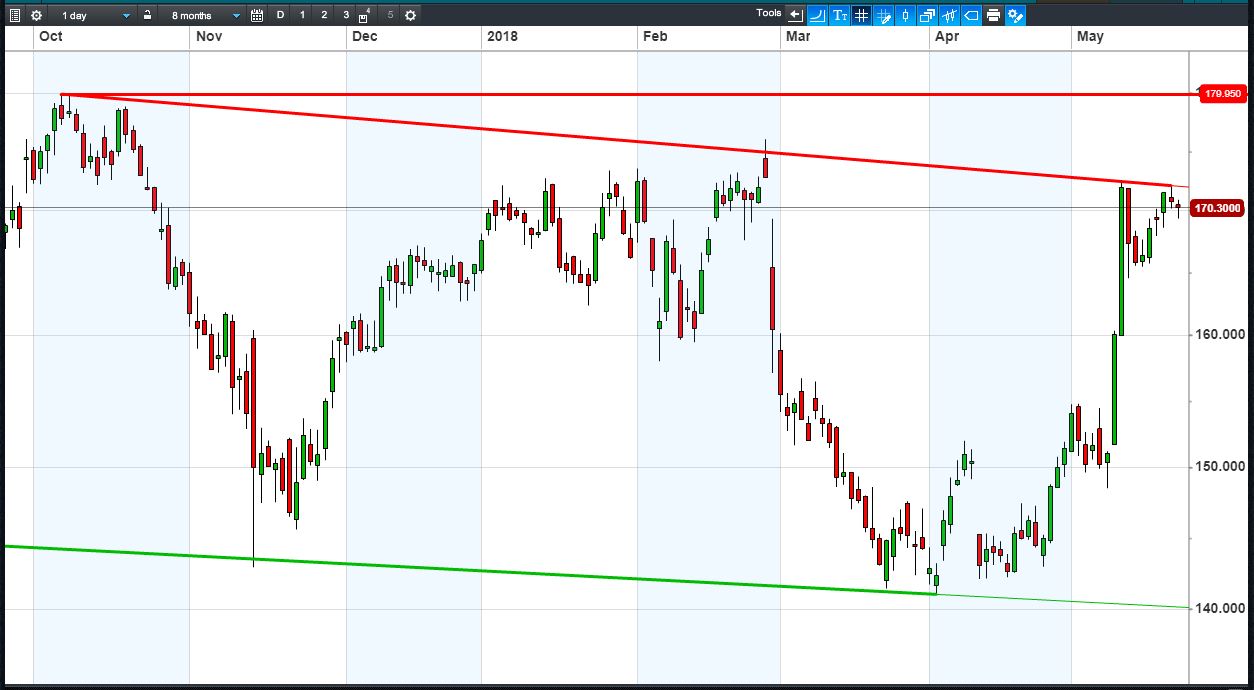
Task: Click the Feb date axis label
Action: point(655,37)
